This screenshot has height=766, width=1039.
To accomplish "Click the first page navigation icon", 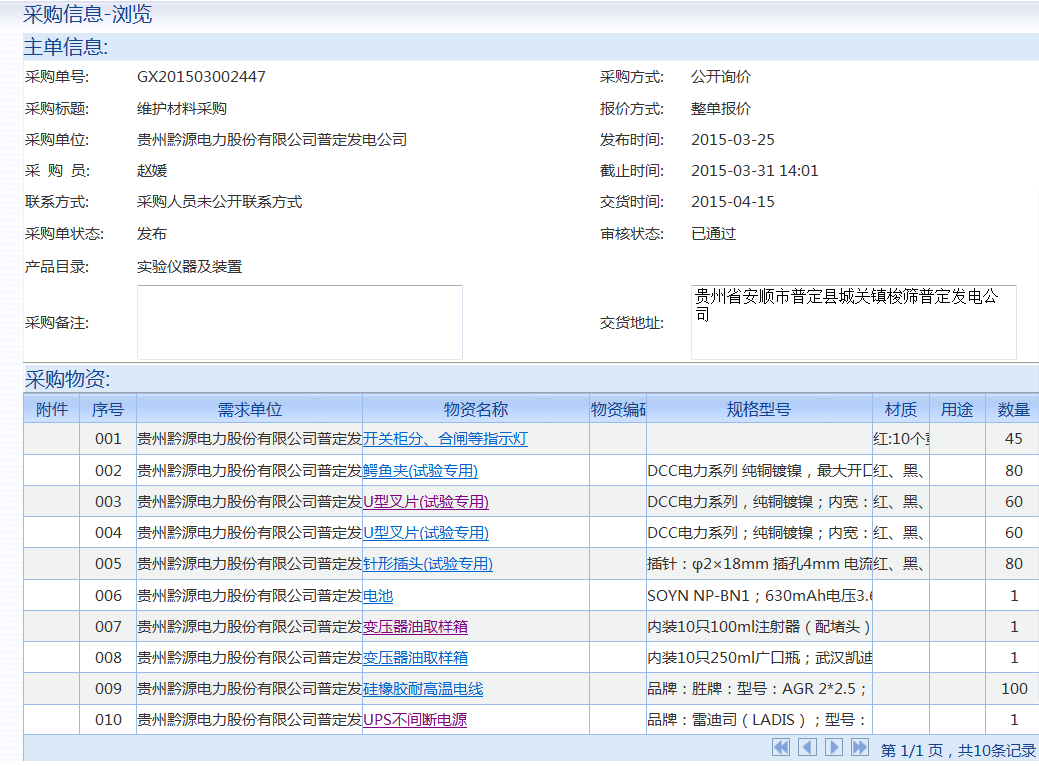I will (781, 746).
